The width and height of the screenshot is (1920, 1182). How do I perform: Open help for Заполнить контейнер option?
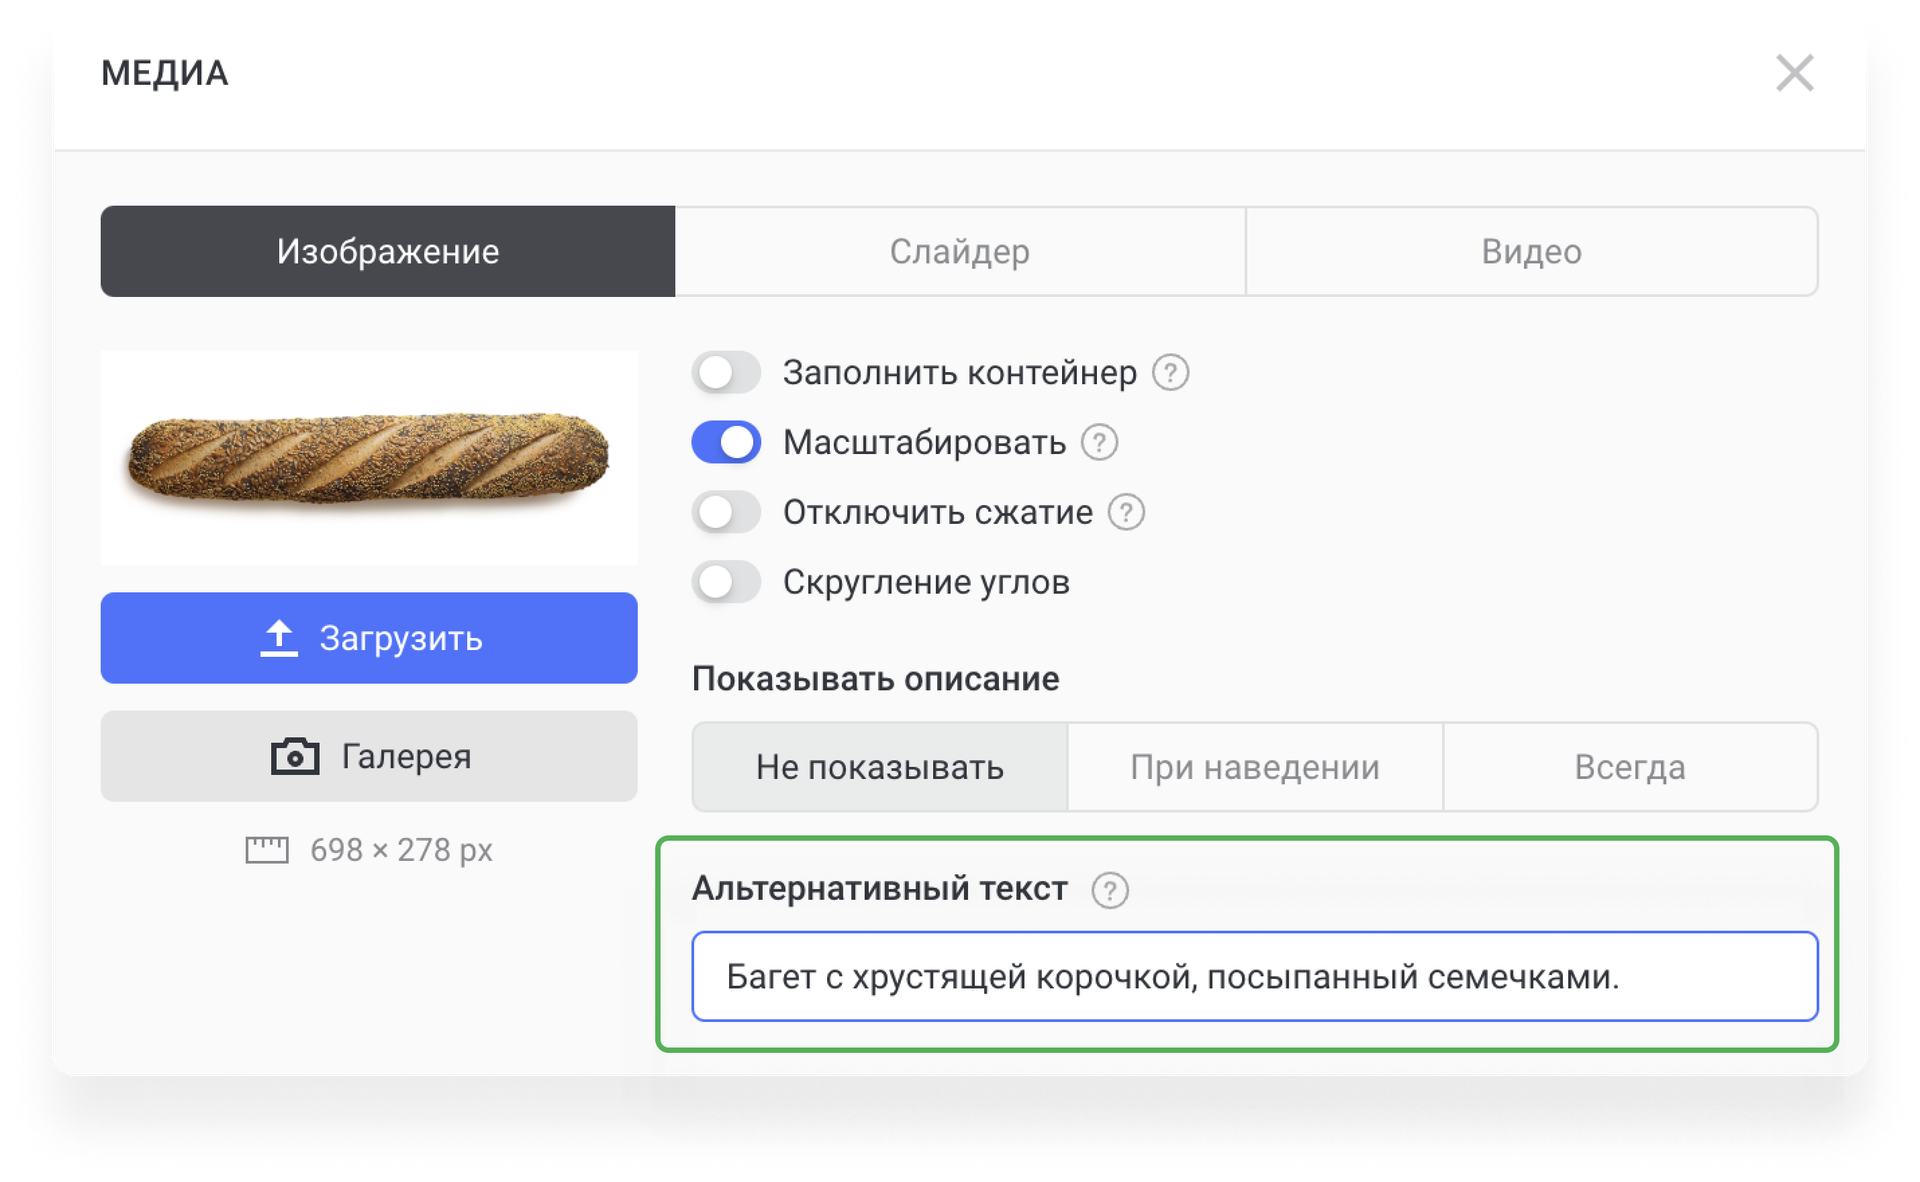pyautogui.click(x=1172, y=372)
